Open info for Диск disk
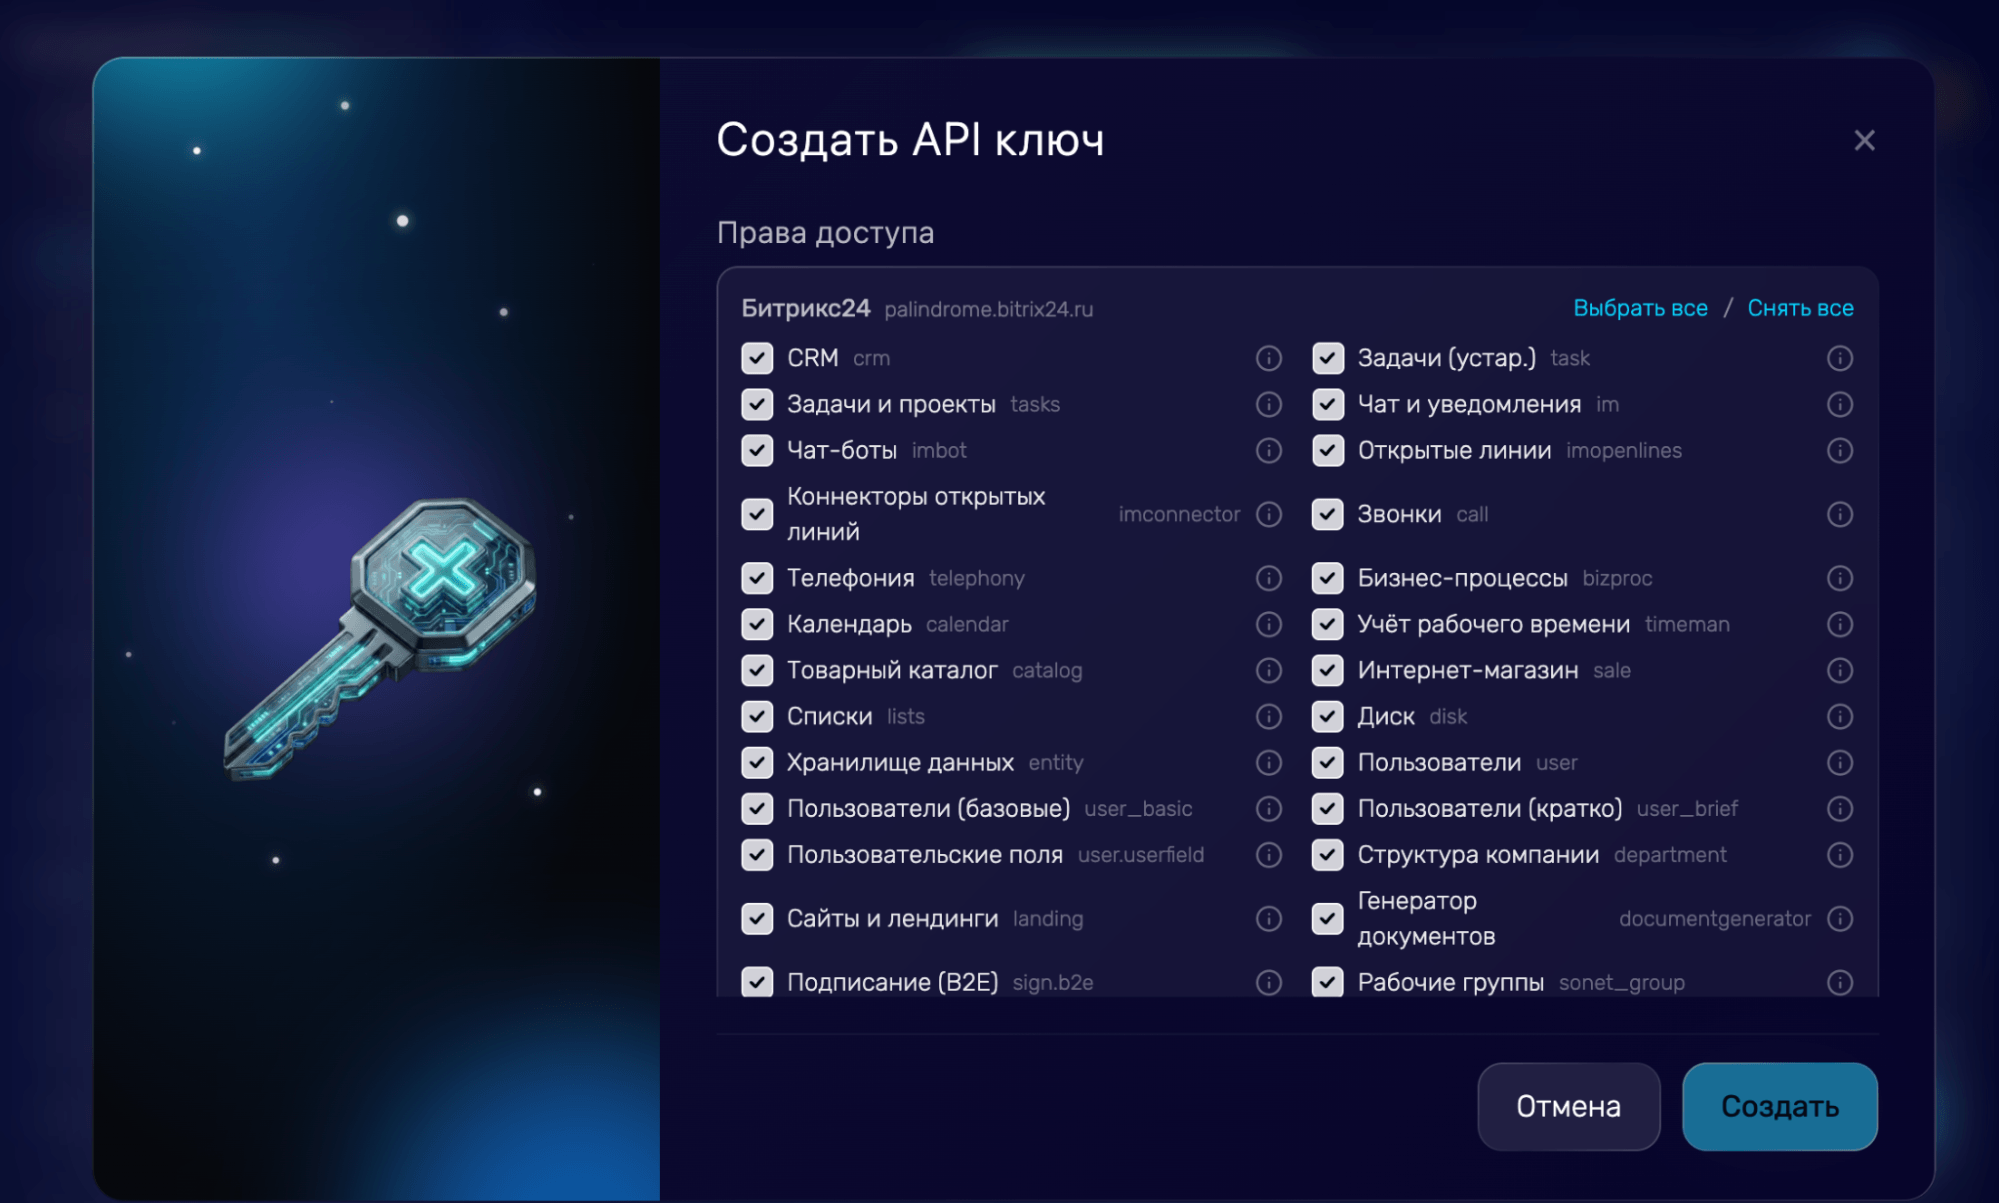The width and height of the screenshot is (1999, 1203). pyautogui.click(x=1839, y=716)
